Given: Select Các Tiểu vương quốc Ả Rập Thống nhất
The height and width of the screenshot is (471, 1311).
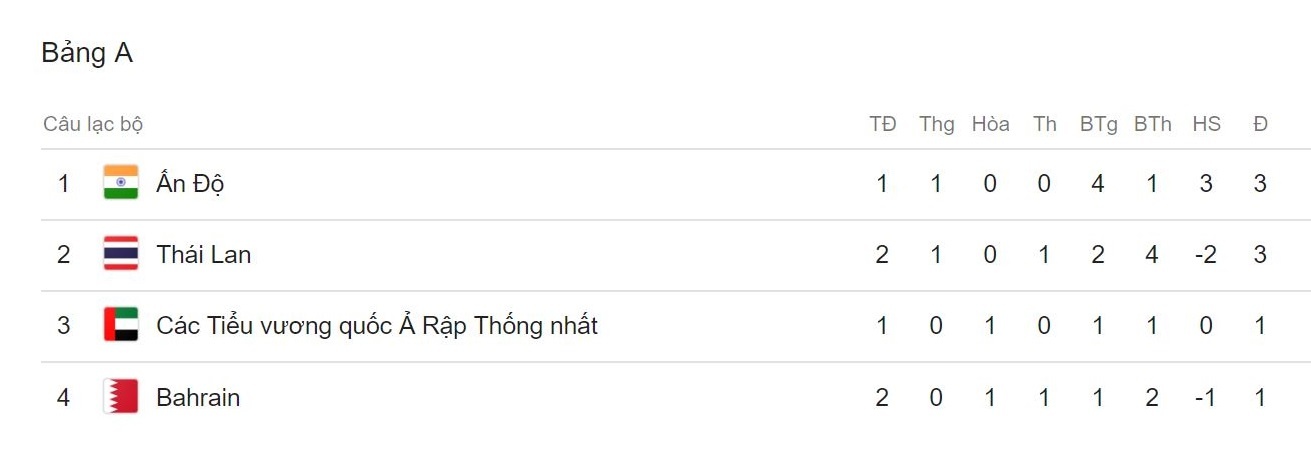Looking at the screenshot, I should click(377, 326).
